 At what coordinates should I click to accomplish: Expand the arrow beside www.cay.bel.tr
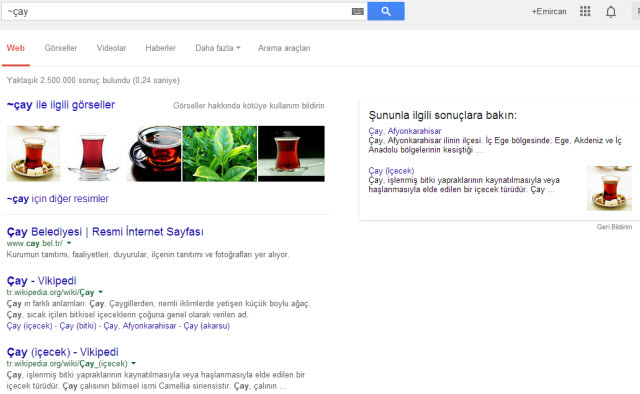tap(69, 243)
